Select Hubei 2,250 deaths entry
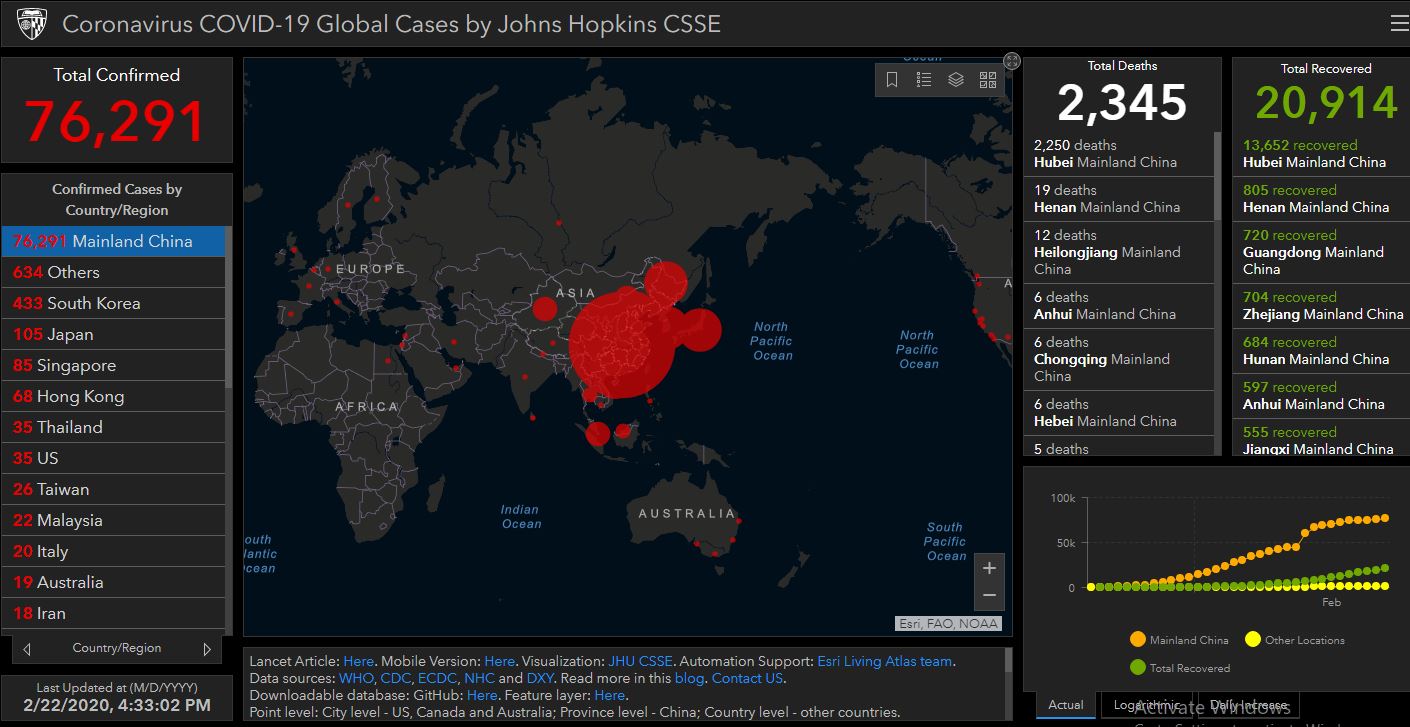 click(x=1118, y=154)
